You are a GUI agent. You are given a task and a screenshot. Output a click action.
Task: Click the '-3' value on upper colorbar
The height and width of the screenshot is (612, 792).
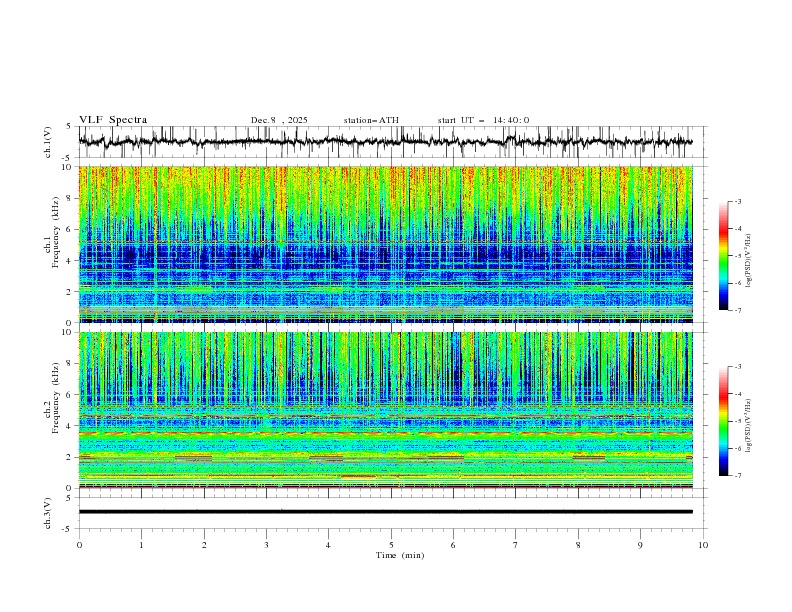737,201
